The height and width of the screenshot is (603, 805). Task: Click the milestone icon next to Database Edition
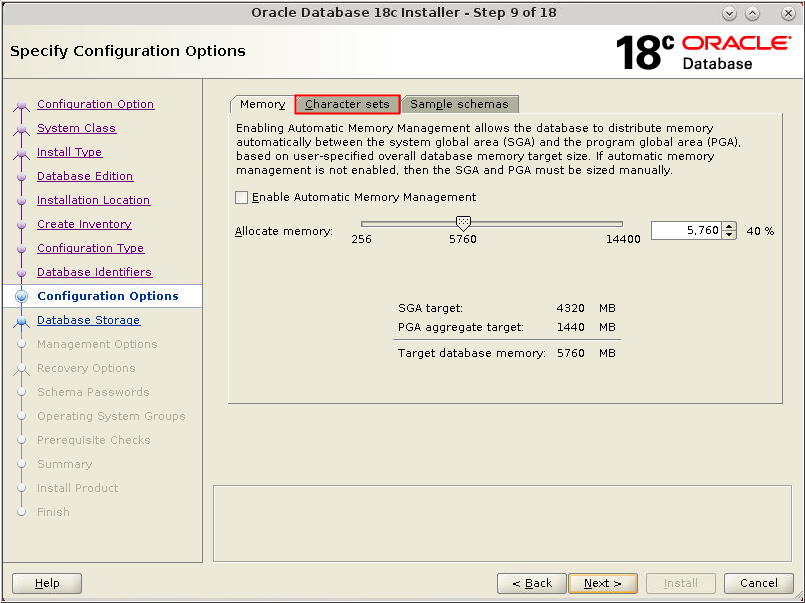[22, 176]
